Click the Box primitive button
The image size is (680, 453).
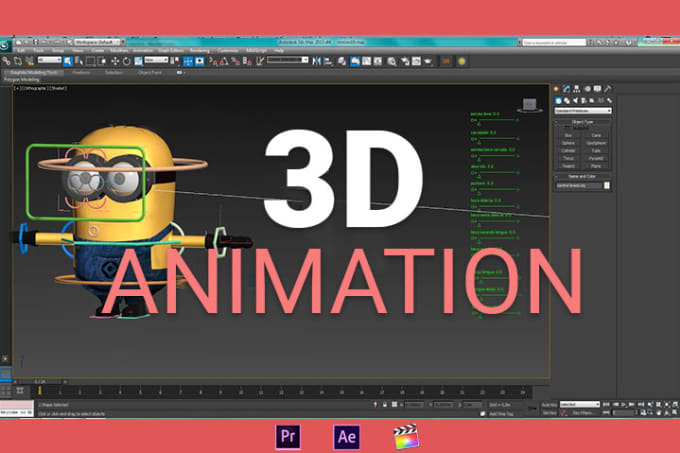pyautogui.click(x=568, y=135)
